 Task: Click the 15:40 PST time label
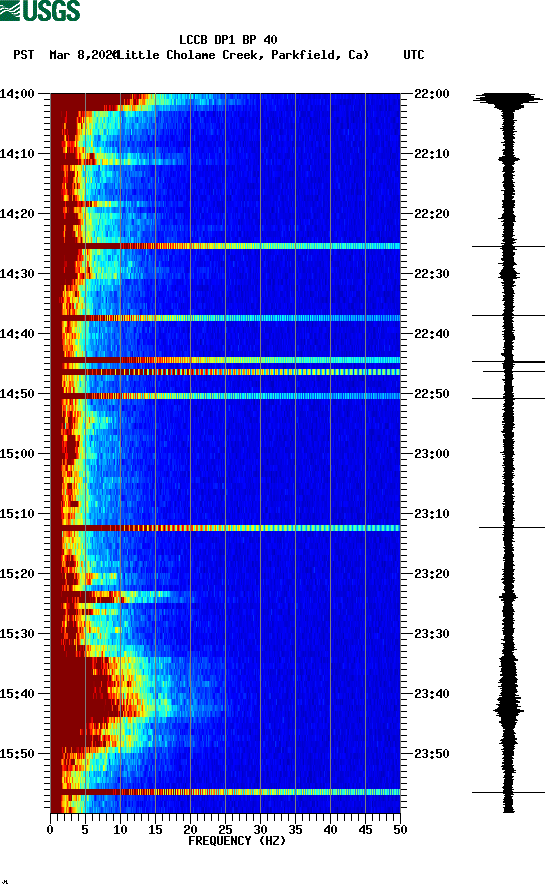pos(17,694)
